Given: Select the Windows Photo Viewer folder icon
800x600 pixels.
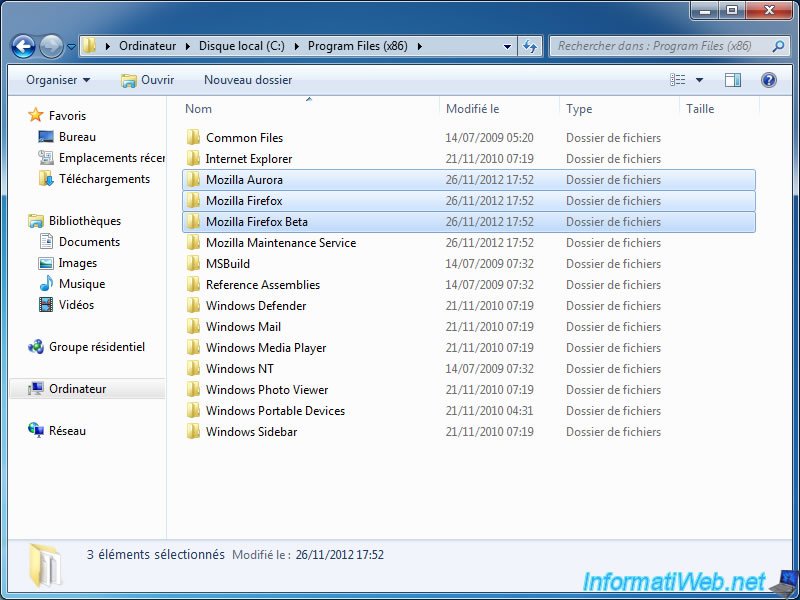Looking at the screenshot, I should (x=193, y=390).
